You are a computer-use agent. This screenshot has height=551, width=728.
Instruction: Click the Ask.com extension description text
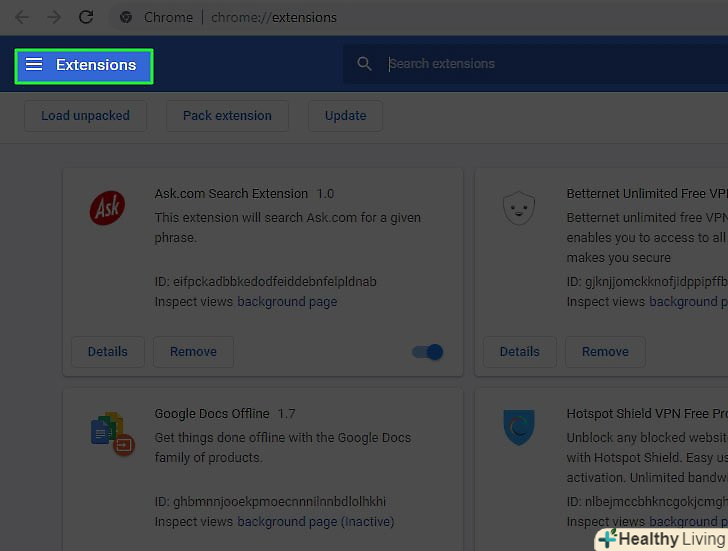[x=288, y=227]
